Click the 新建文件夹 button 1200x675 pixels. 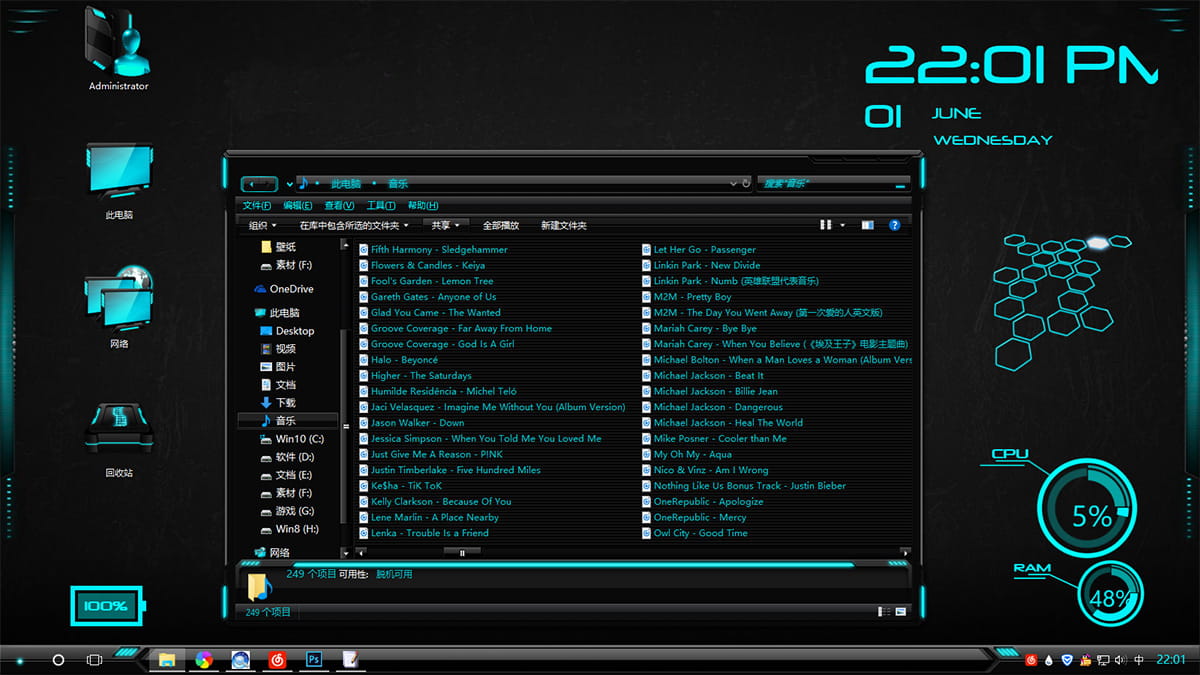(564, 226)
